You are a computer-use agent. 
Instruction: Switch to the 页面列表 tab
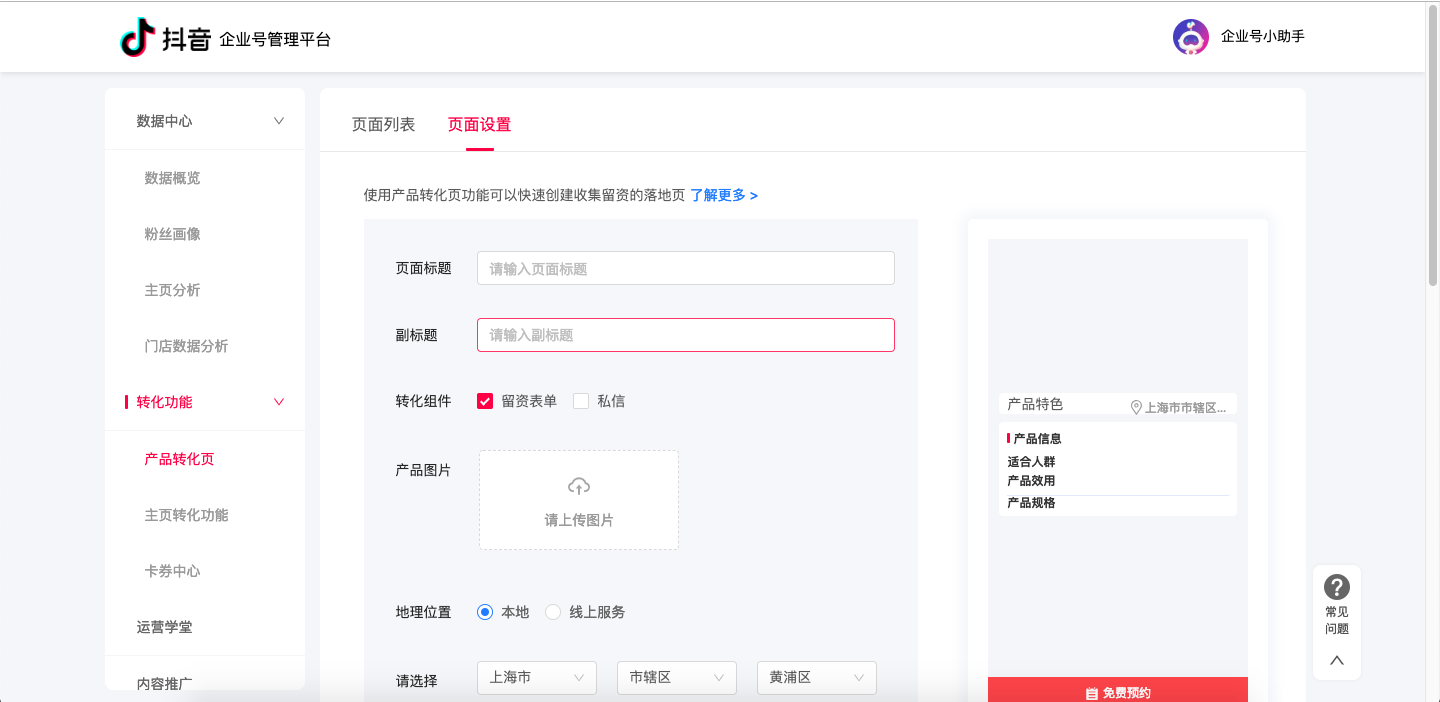[x=383, y=125]
